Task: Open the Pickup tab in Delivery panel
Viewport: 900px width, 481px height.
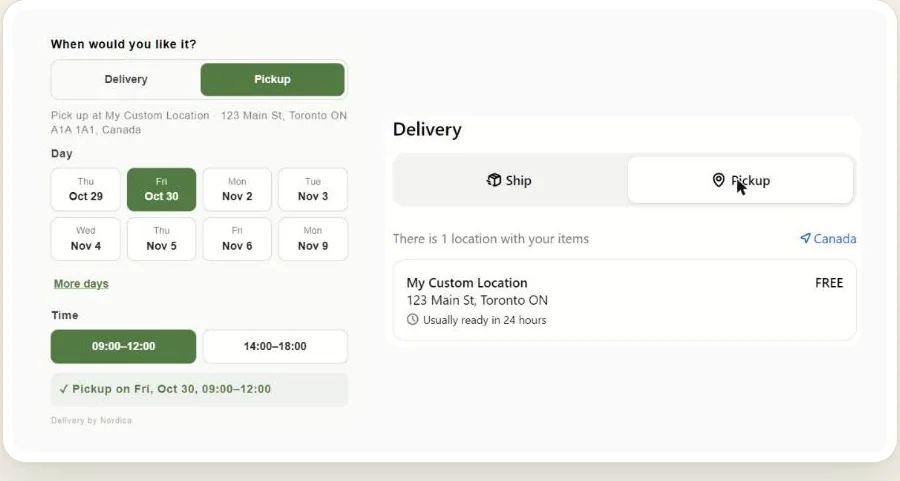Action: coord(740,180)
